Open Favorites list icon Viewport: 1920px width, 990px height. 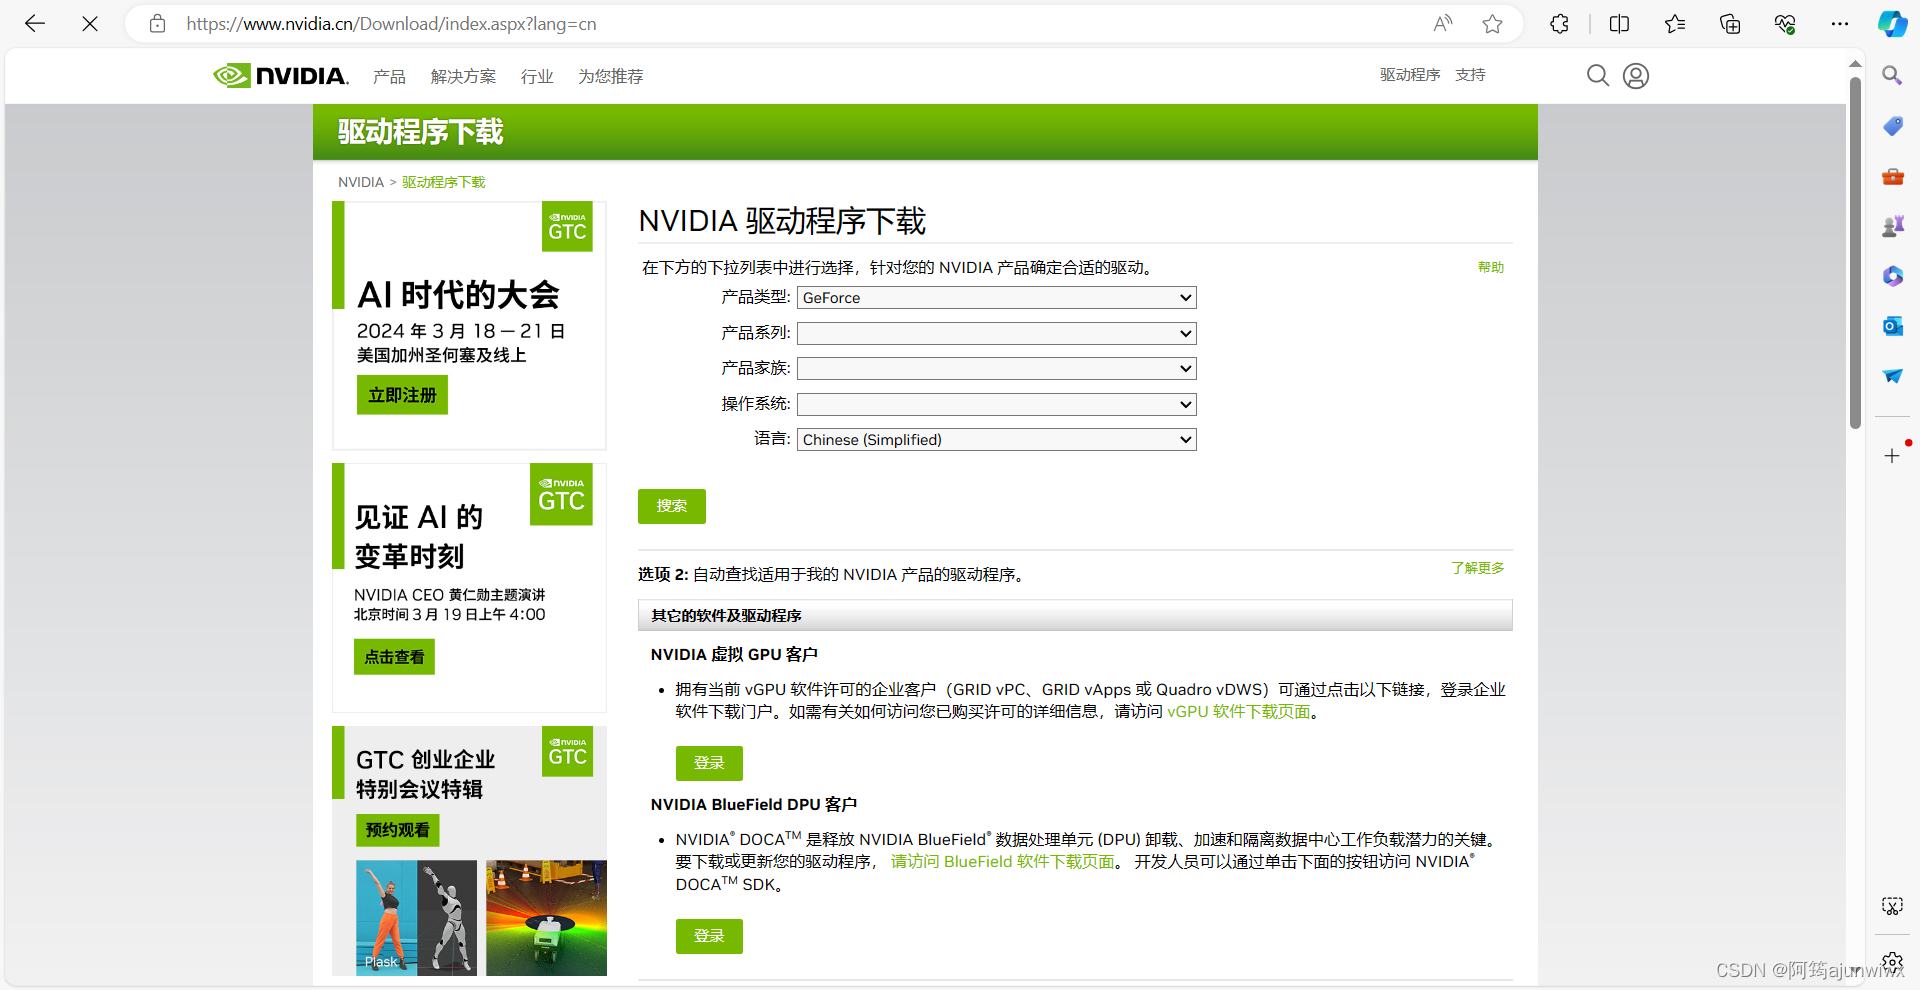(1675, 24)
